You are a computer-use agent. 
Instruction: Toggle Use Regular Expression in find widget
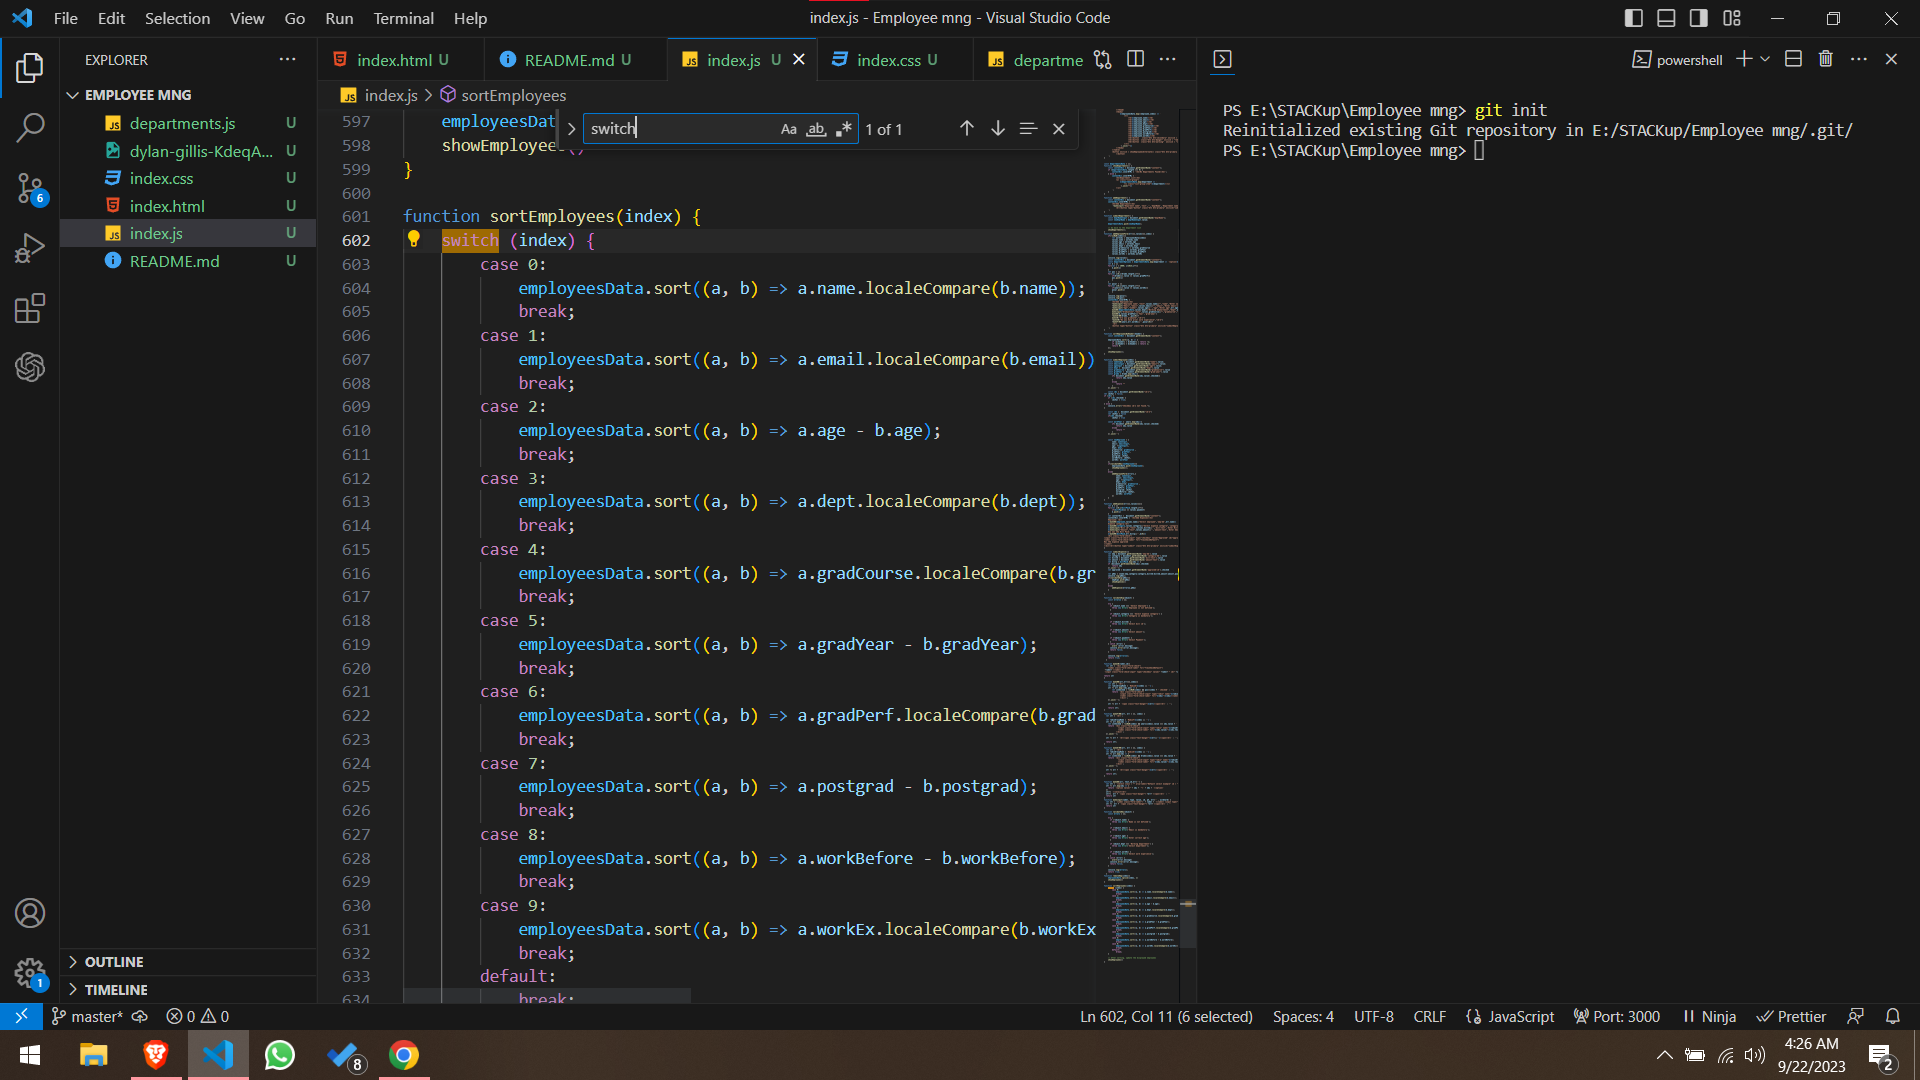click(843, 129)
